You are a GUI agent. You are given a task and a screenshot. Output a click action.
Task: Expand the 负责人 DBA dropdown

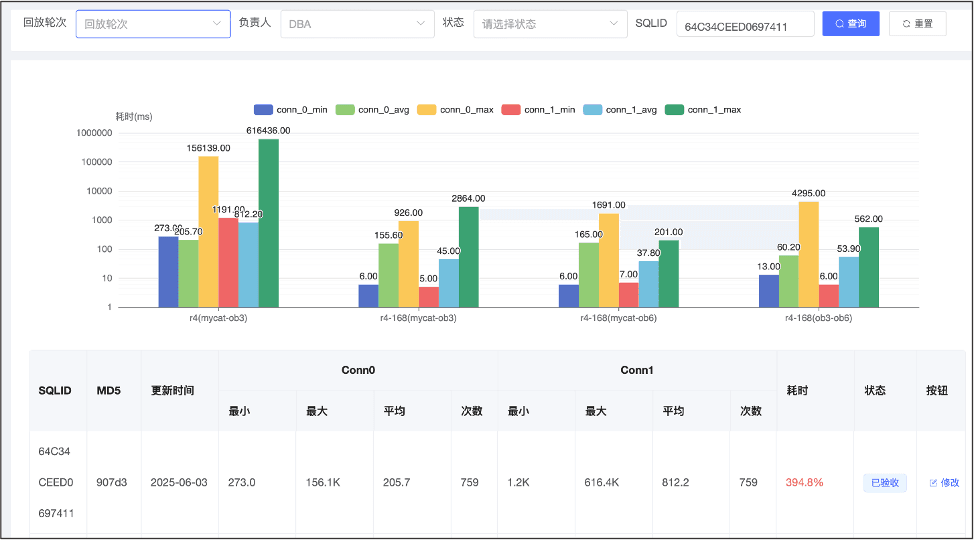tap(357, 24)
